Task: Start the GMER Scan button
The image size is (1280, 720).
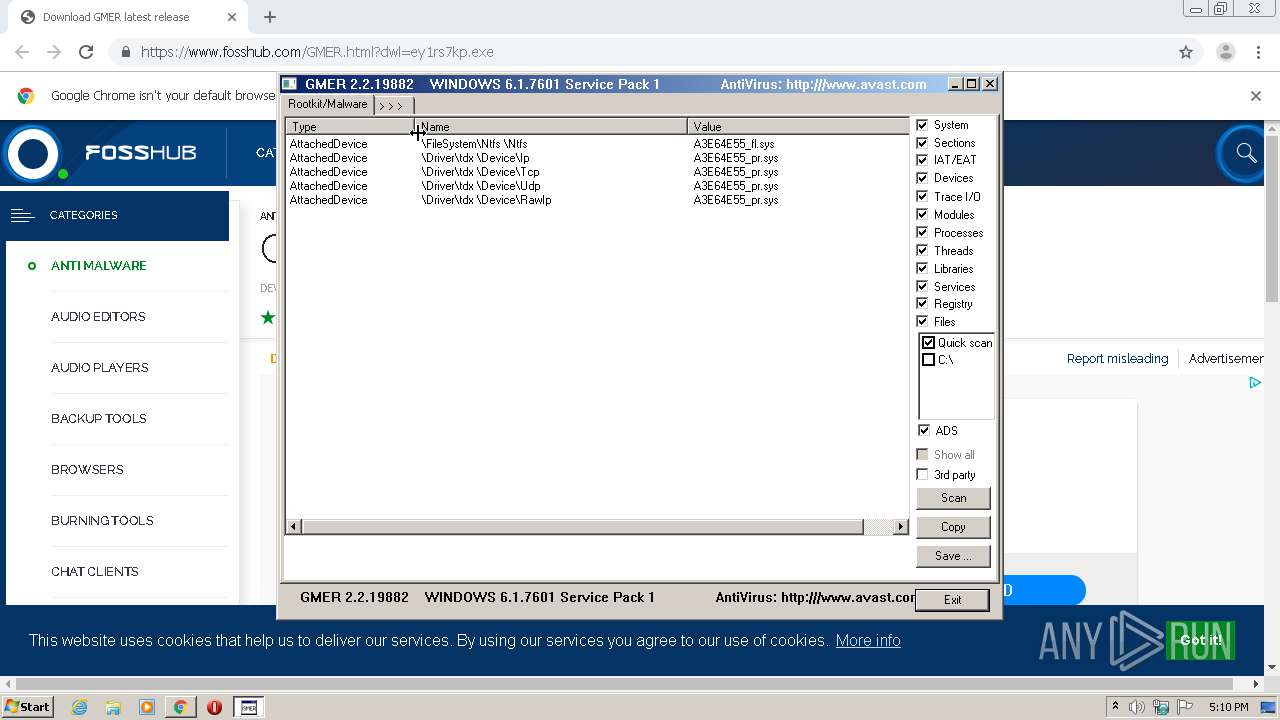Action: click(x=953, y=498)
